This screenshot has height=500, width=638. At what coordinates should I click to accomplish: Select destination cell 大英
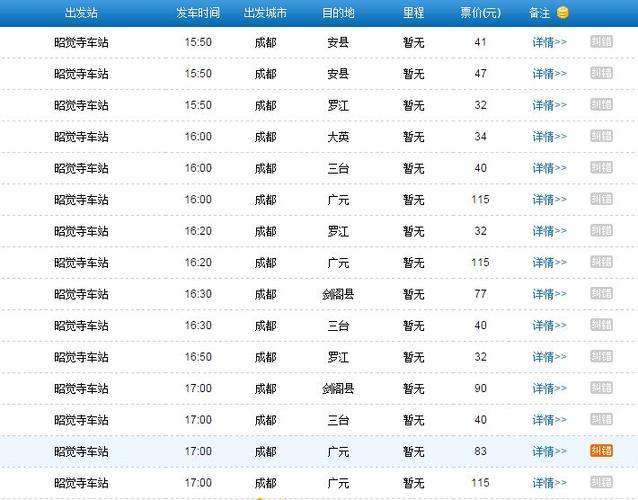point(338,137)
